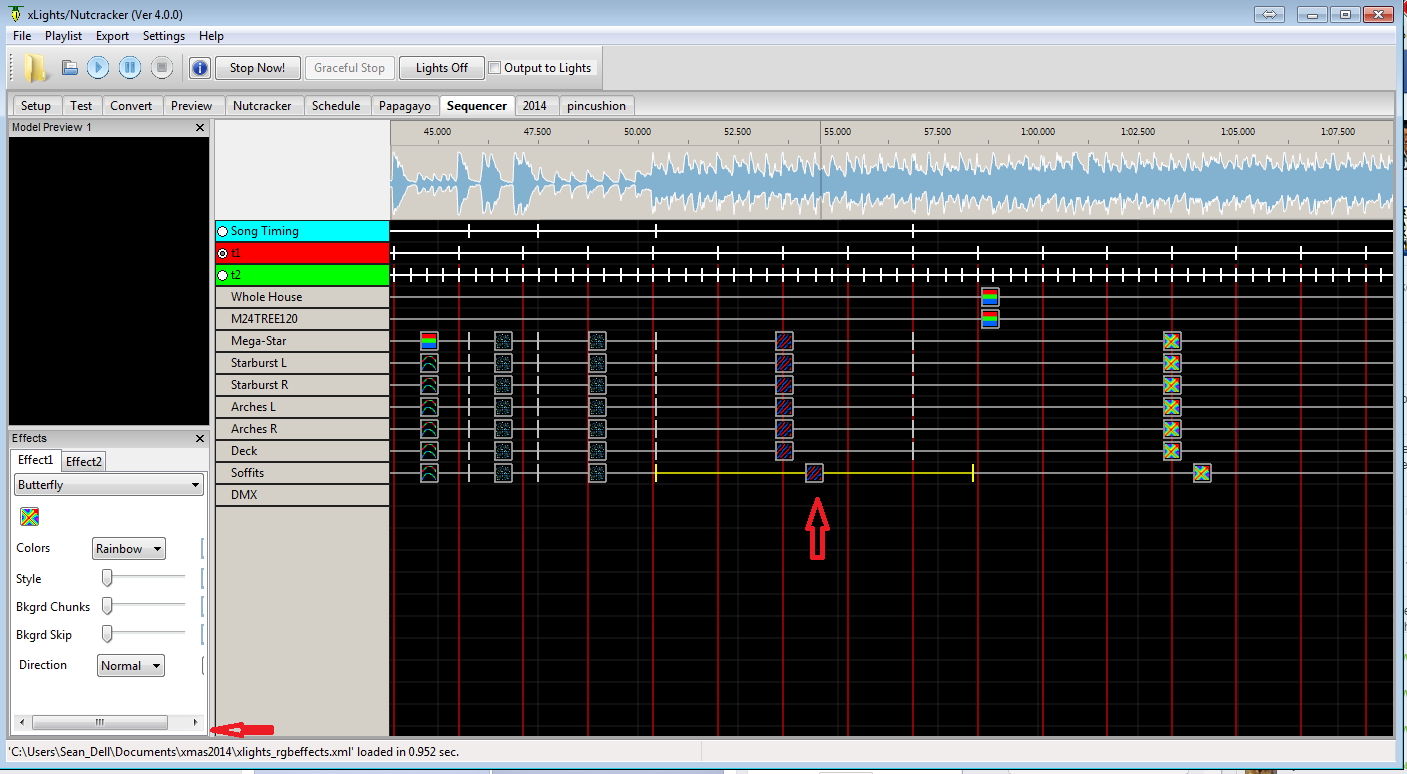Select the butterfly effect on Deck row
Screen dimensions: 1407x774
[x=1172, y=451]
